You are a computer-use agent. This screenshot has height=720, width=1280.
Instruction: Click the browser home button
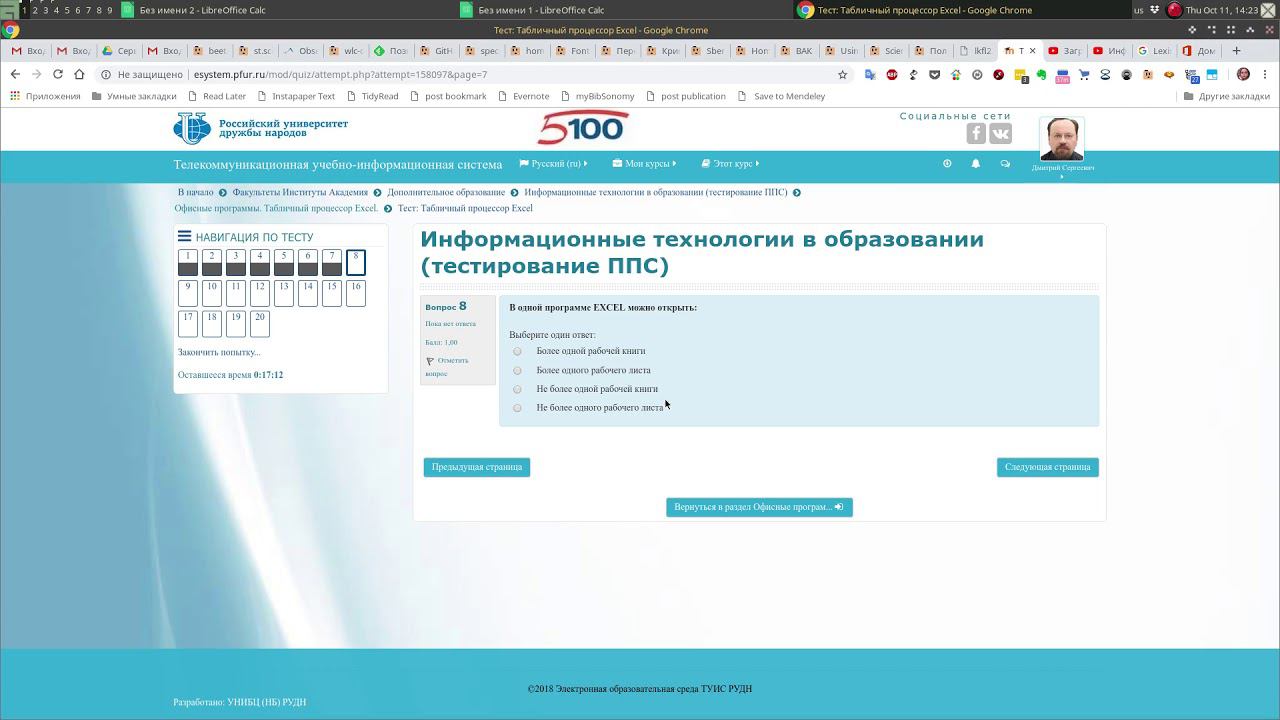(79, 75)
